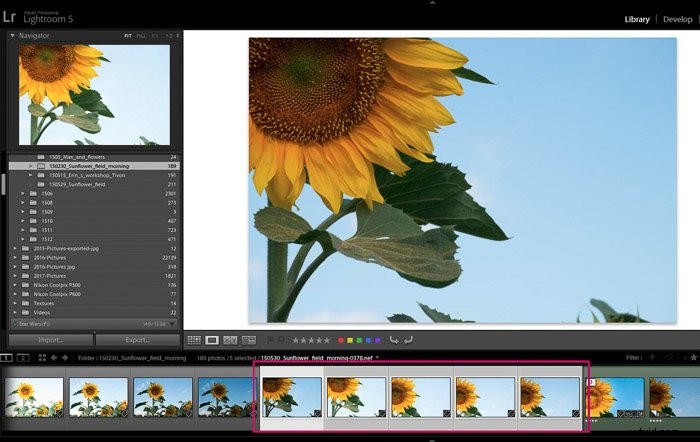
Task: Select 150529_Sunflower_field folder
Action: coord(77,184)
